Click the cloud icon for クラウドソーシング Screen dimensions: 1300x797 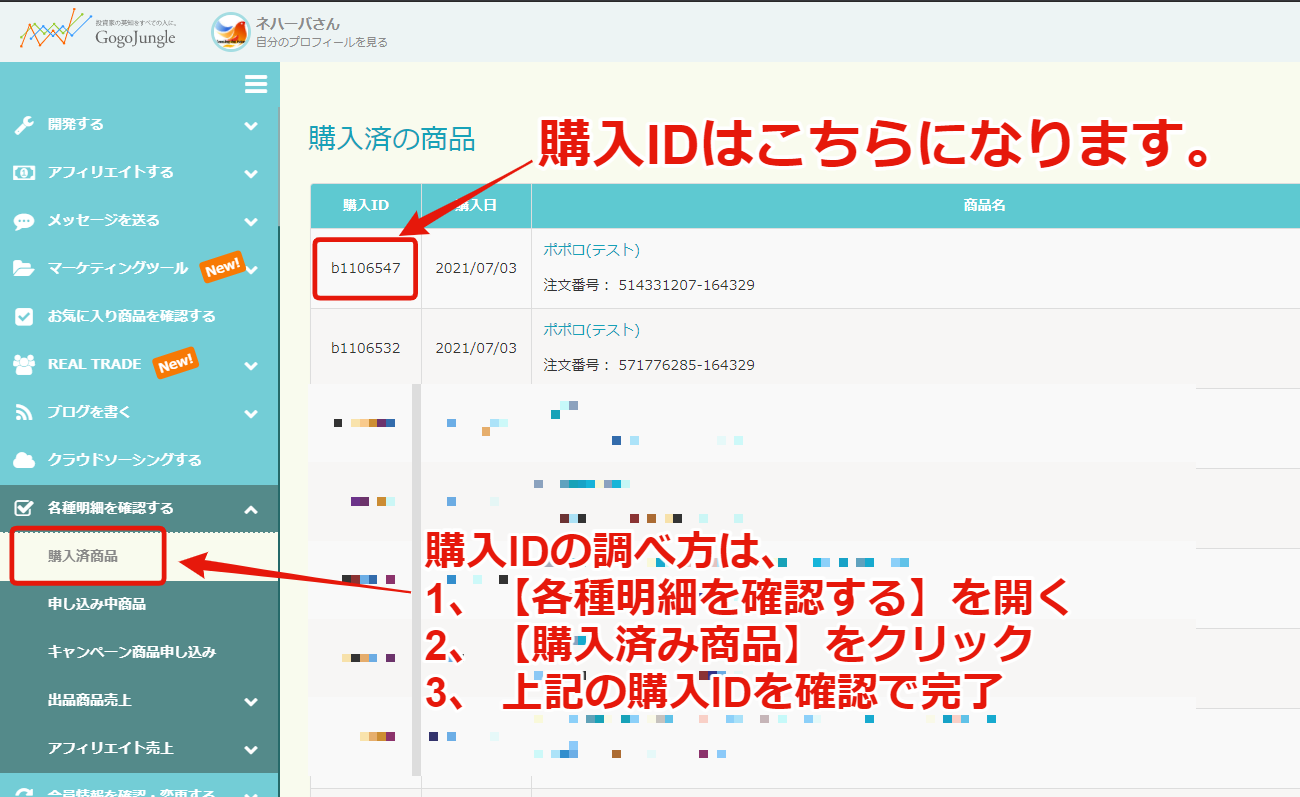pos(24,461)
